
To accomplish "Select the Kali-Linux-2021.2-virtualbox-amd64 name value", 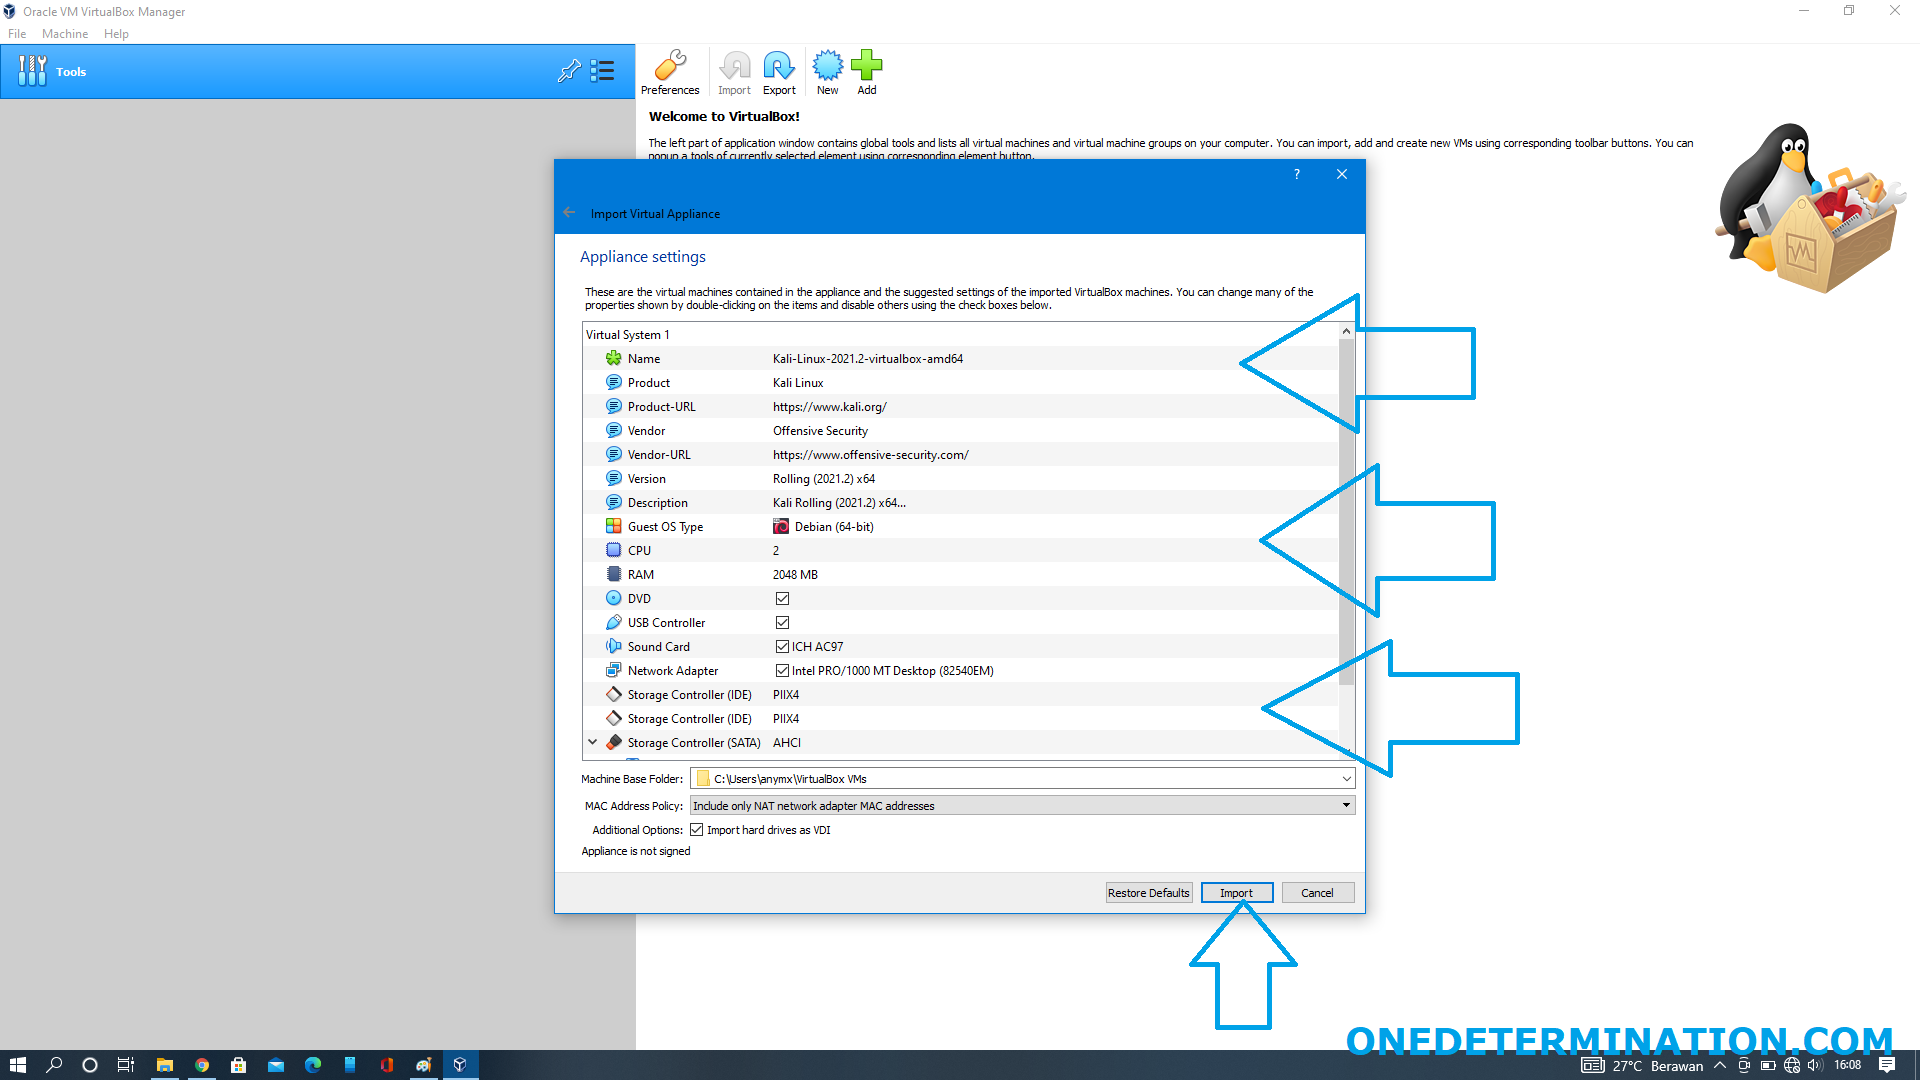I will 867,358.
